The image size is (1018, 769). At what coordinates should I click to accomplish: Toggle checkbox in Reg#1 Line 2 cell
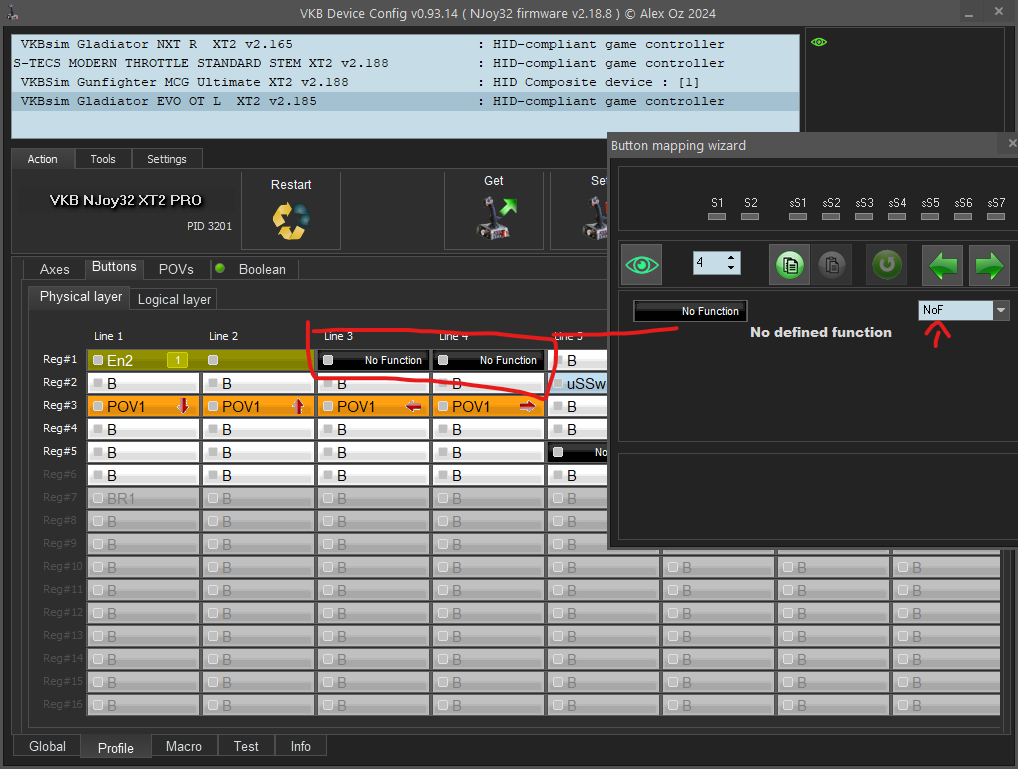pos(213,360)
